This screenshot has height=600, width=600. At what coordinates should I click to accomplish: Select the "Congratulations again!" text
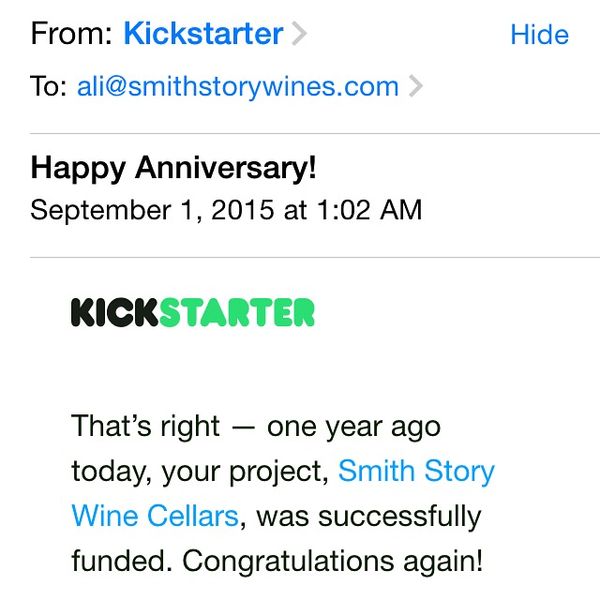pos(332,561)
